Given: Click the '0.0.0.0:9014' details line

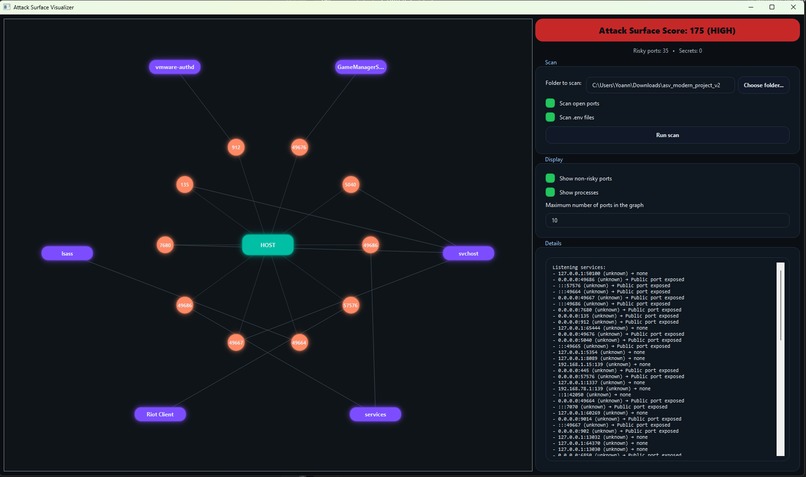Looking at the screenshot, I should pos(619,419).
